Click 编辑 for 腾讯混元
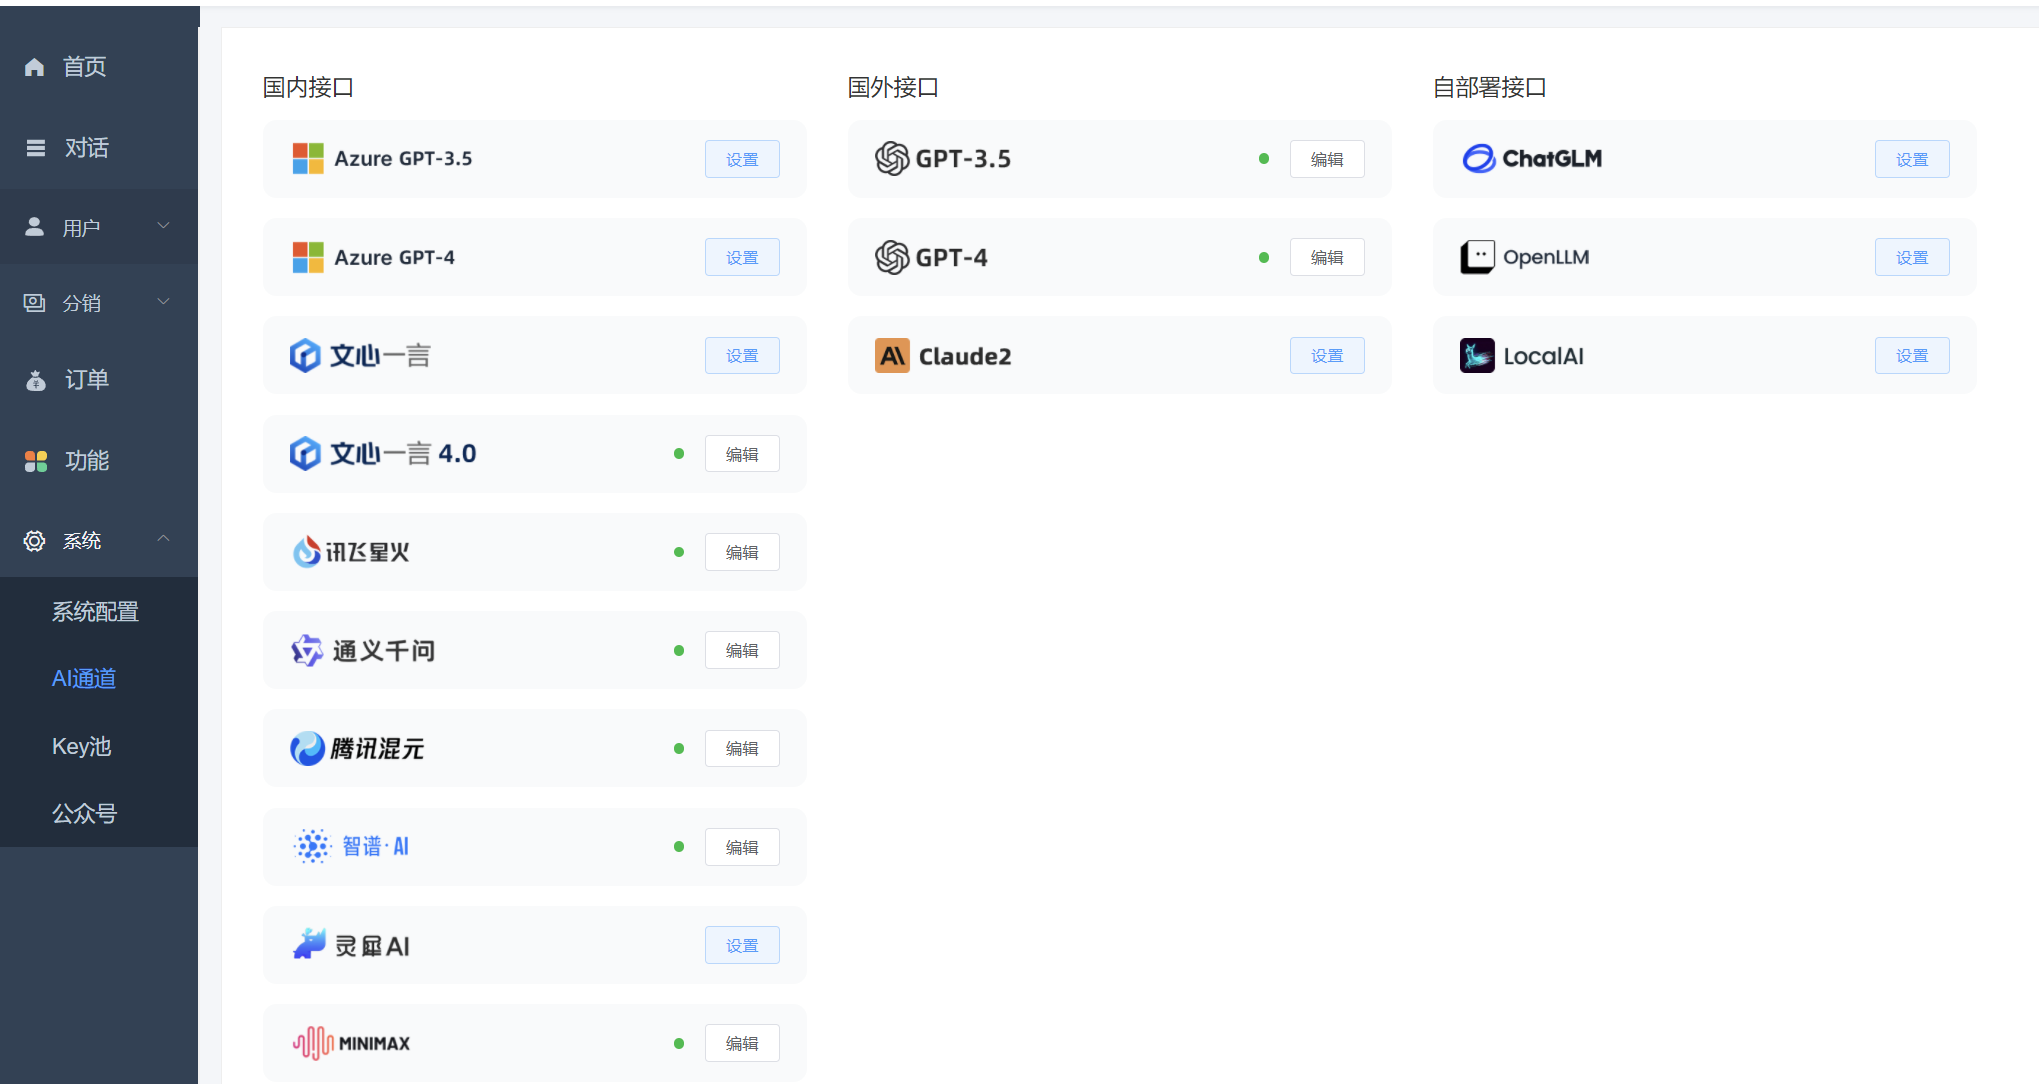The width and height of the screenshot is (2039, 1084). click(x=742, y=748)
